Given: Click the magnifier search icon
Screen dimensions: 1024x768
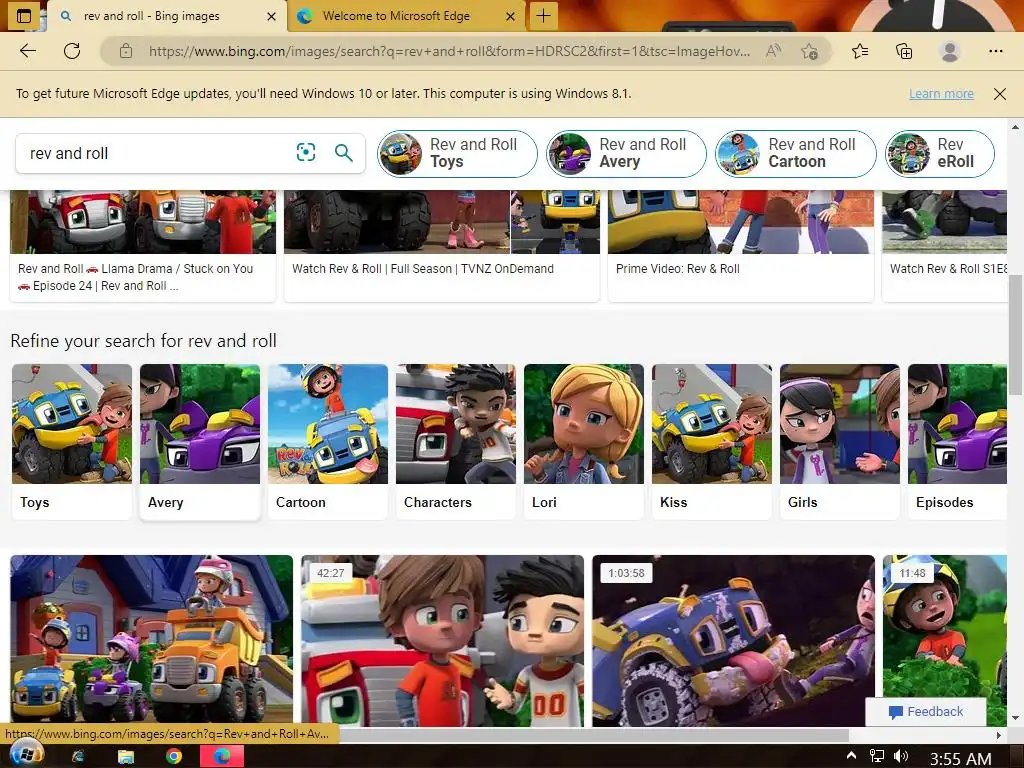Looking at the screenshot, I should [x=344, y=153].
